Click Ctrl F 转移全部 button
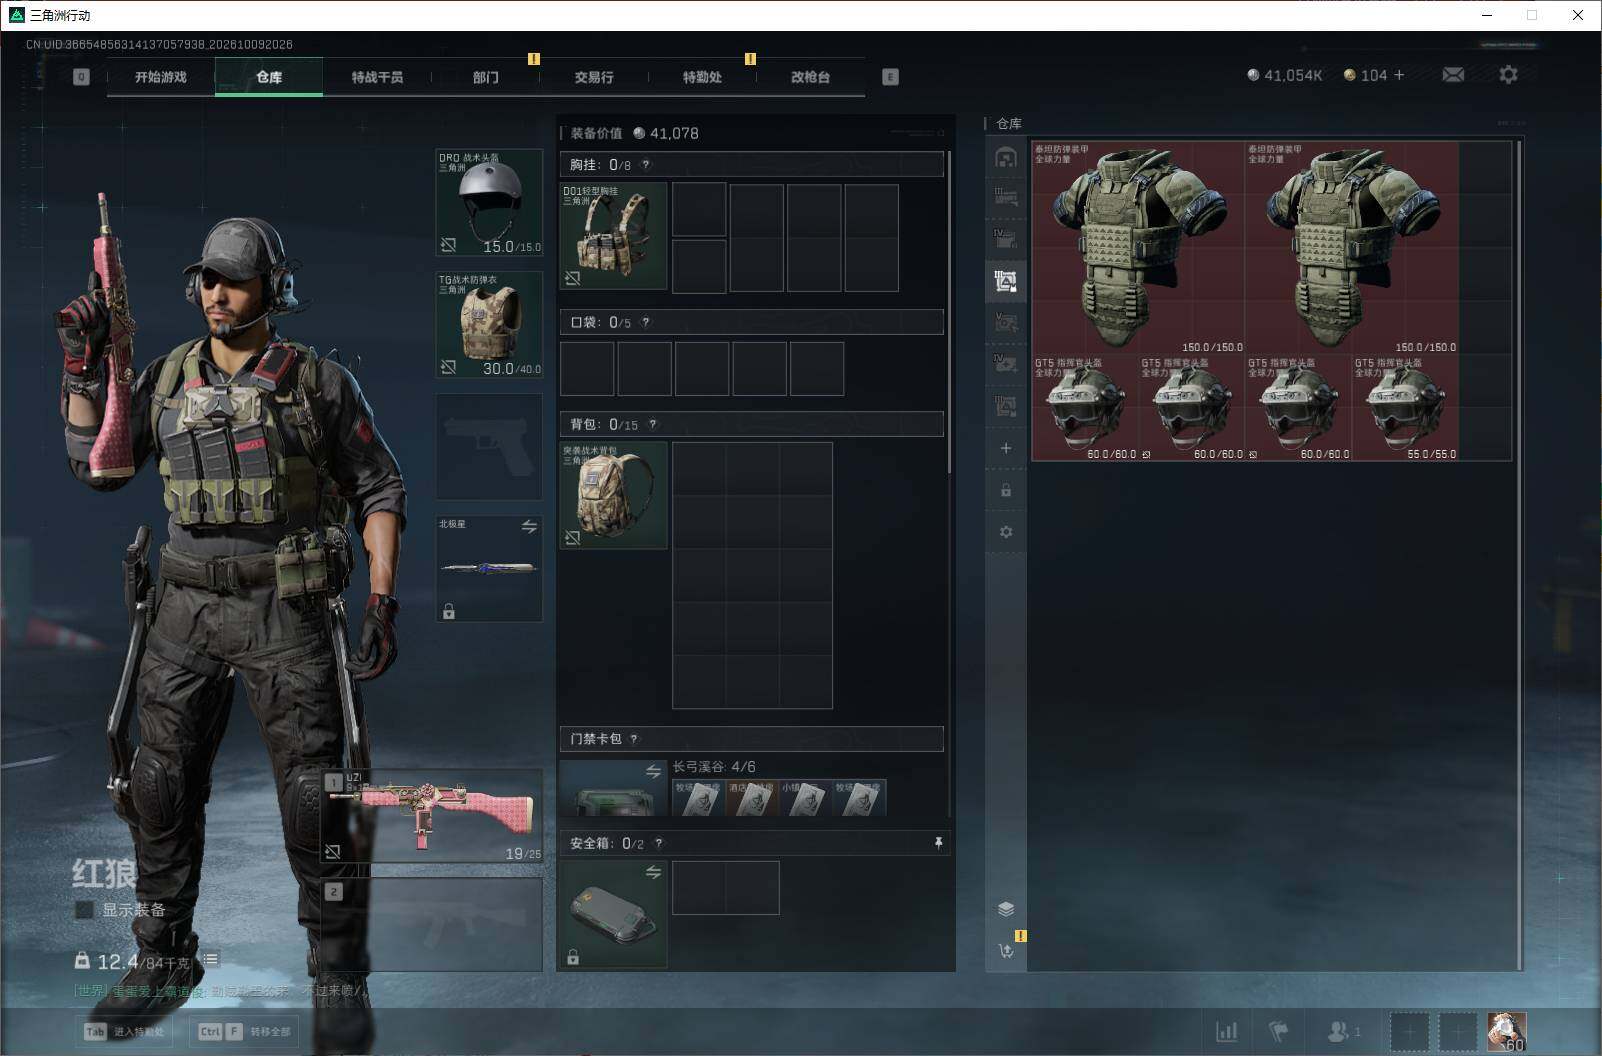This screenshot has width=1602, height=1056. point(244,1031)
